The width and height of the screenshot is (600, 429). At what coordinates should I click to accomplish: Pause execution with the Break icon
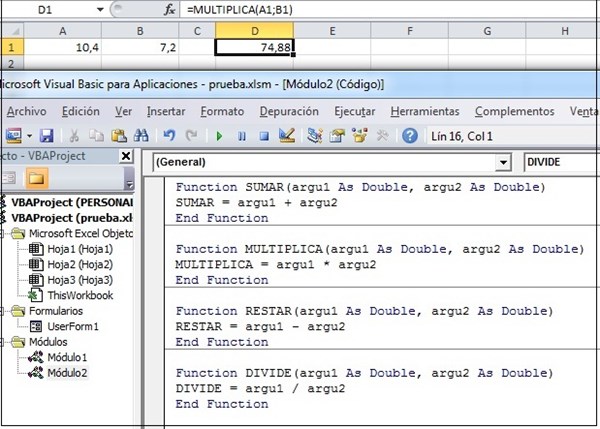point(243,135)
